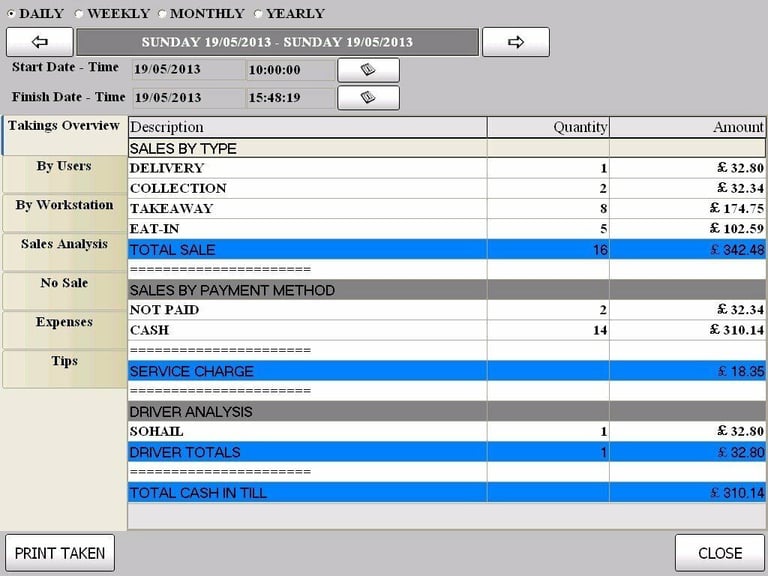
Task: Click the Finish Date field 19/05/2013
Action: click(x=188, y=97)
